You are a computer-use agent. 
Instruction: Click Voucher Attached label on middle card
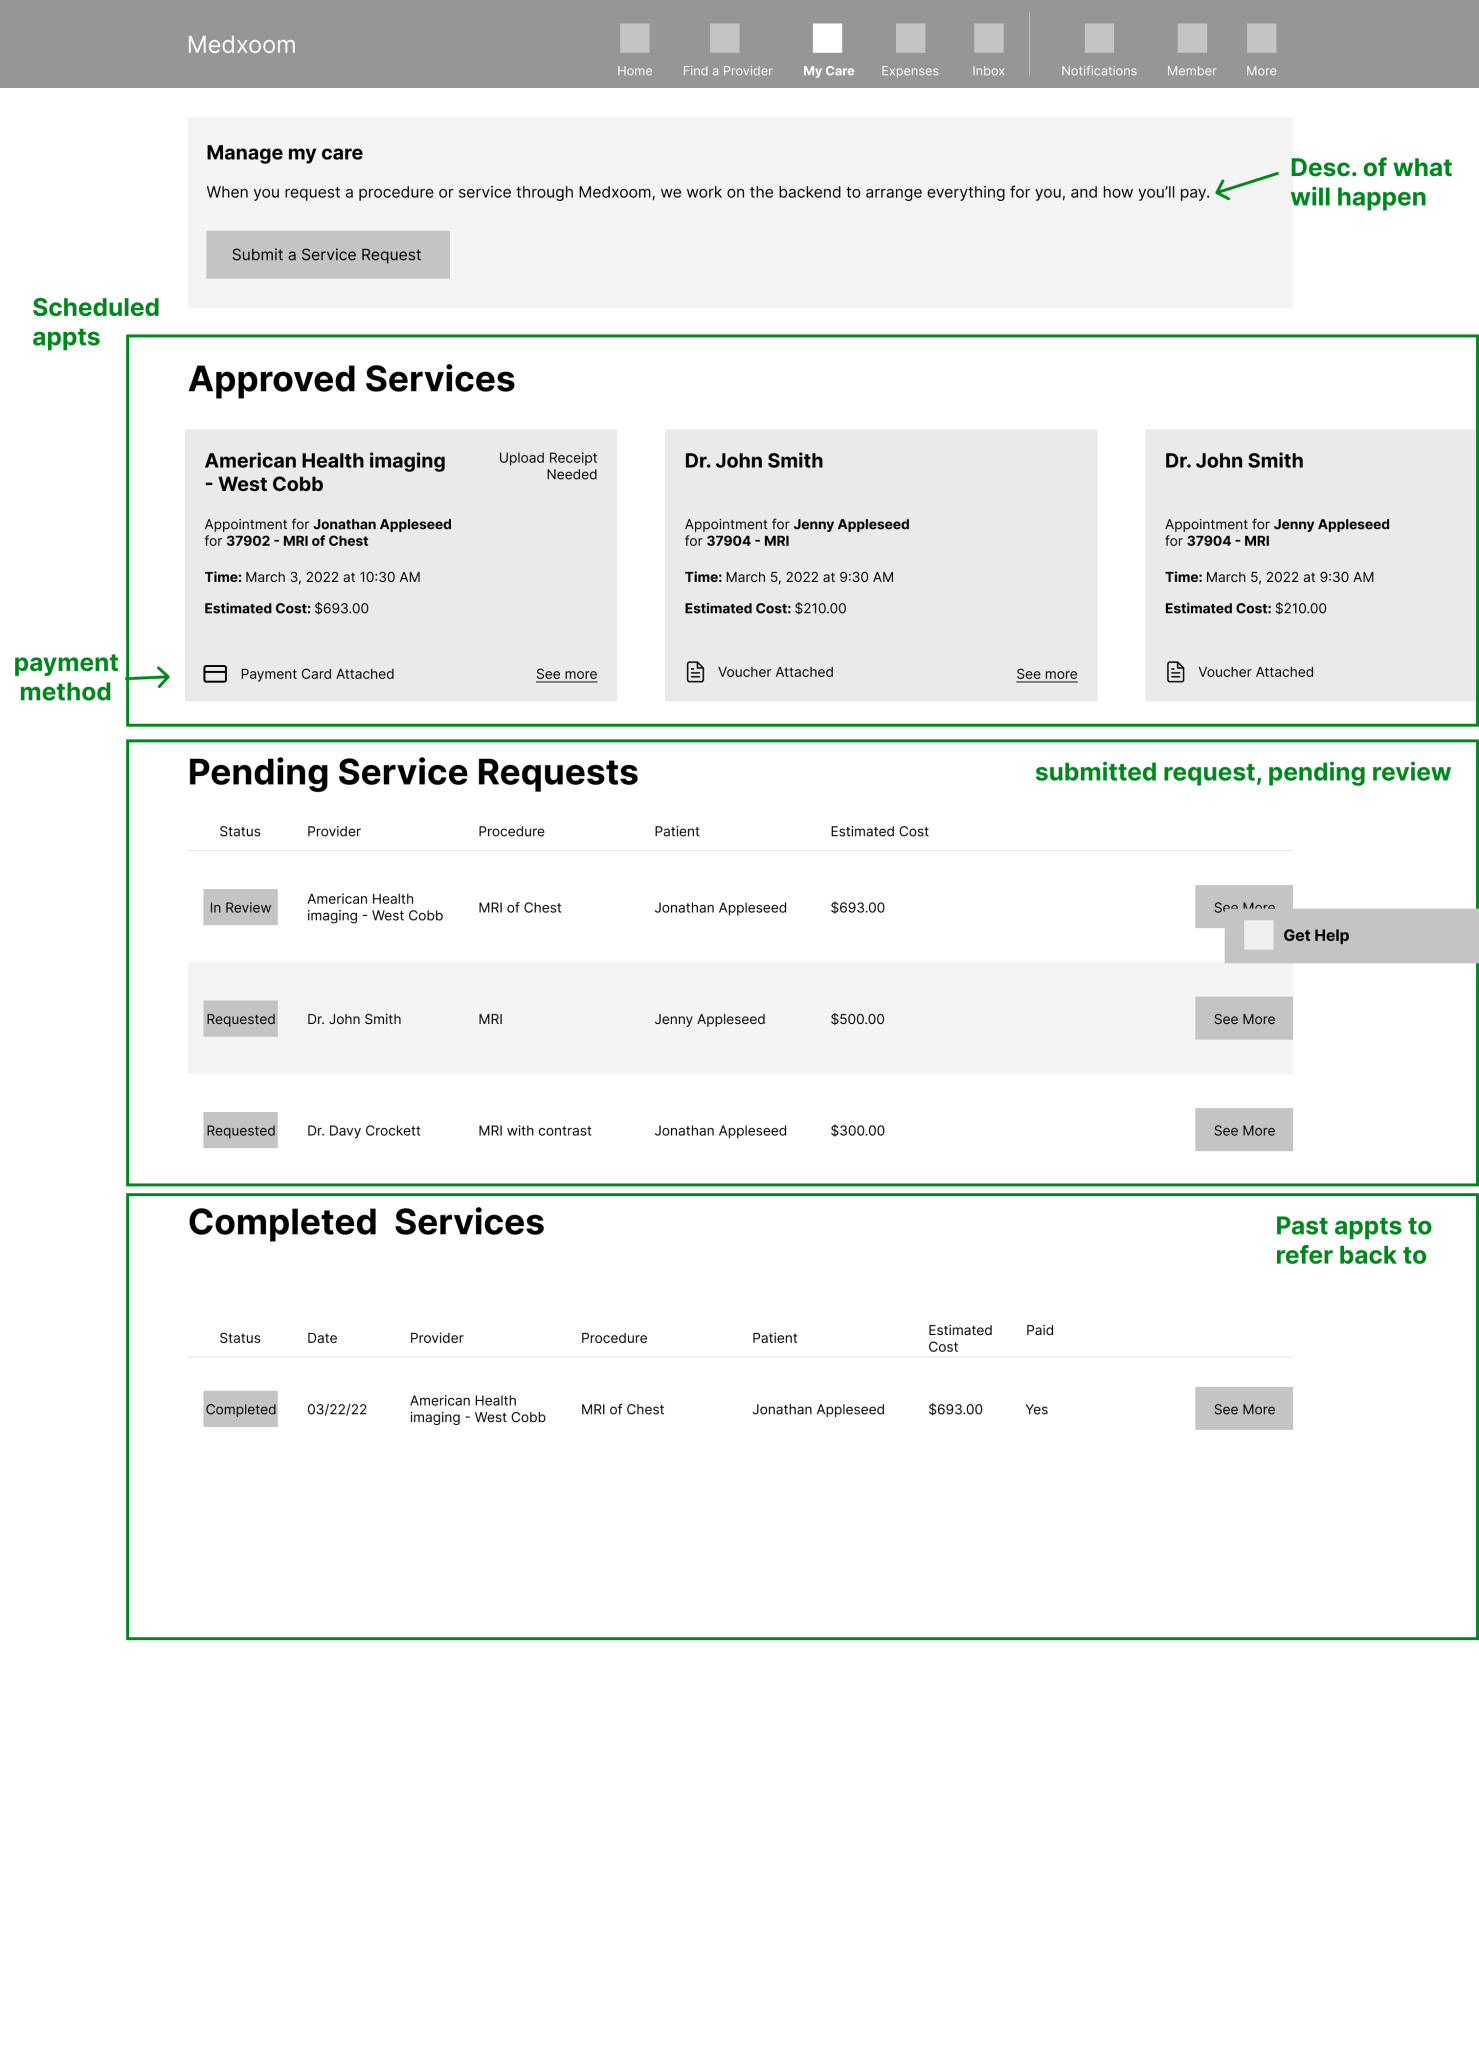coord(775,672)
